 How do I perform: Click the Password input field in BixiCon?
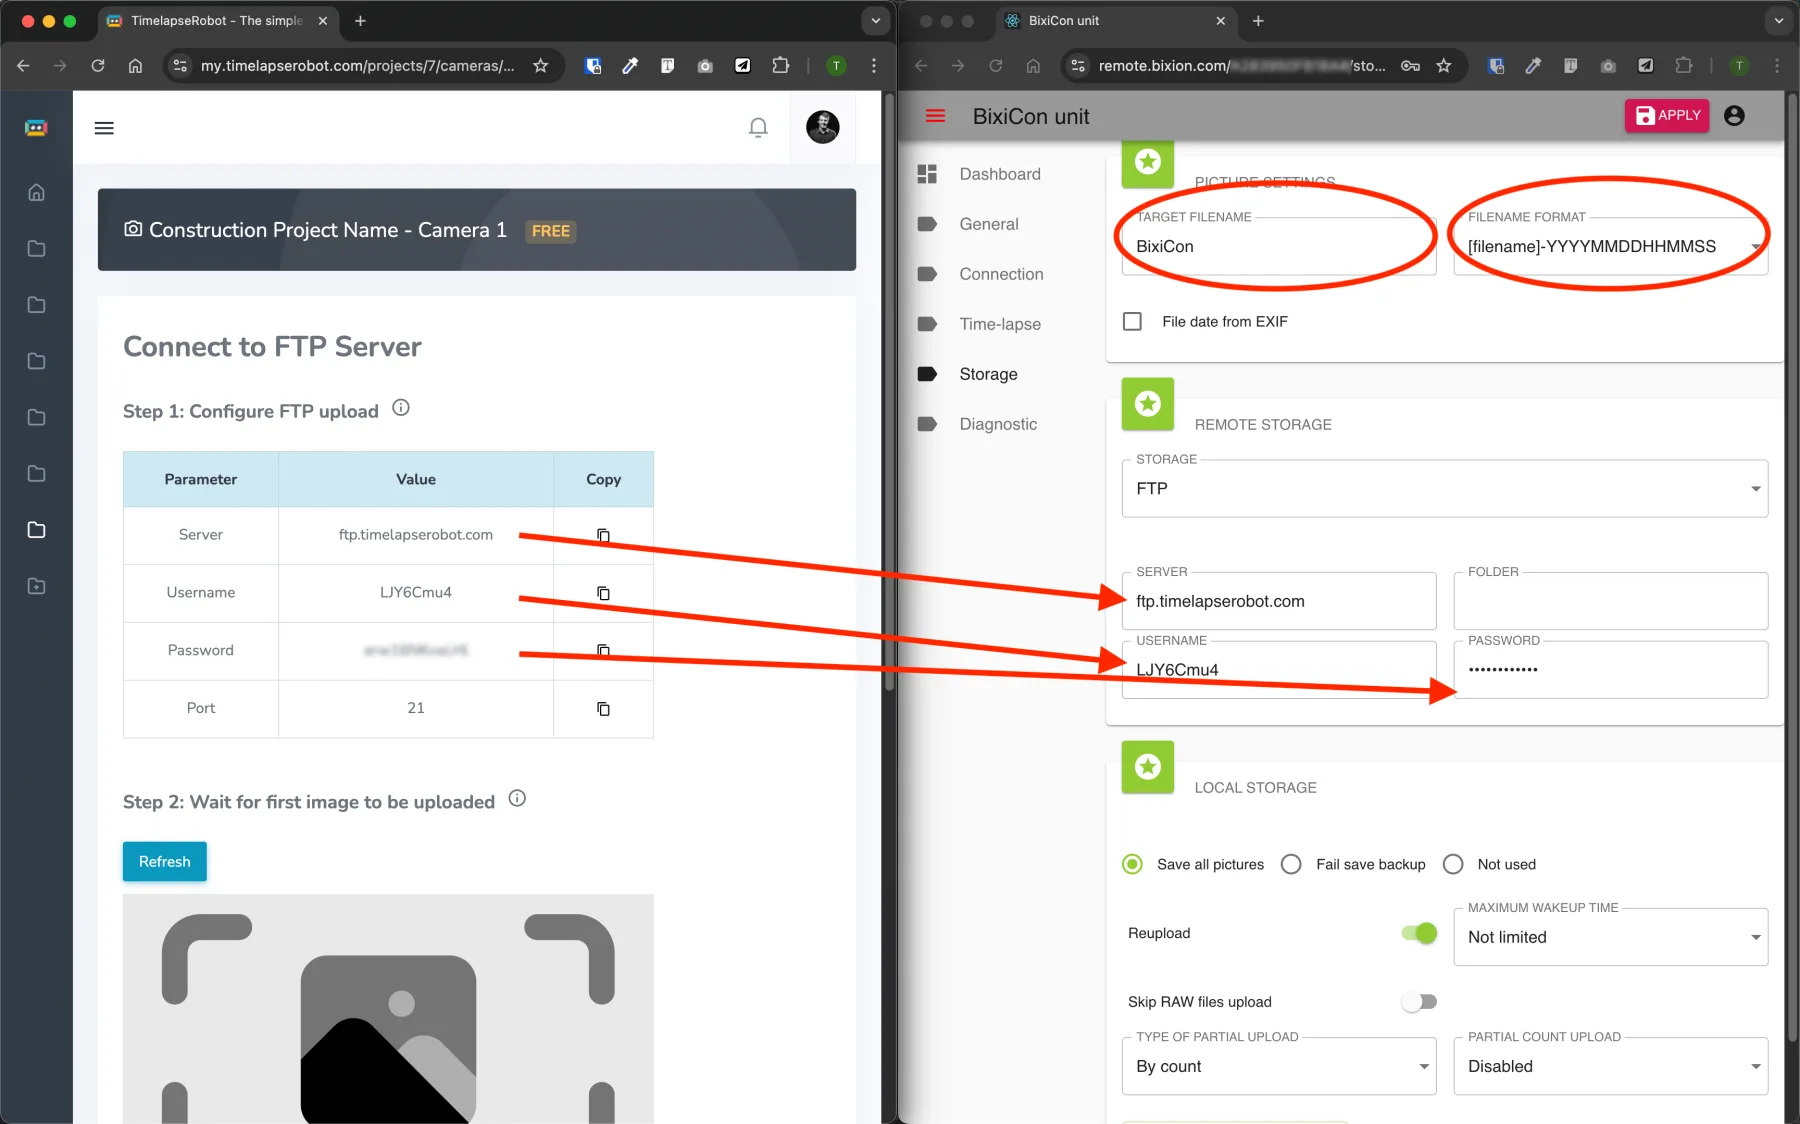coord(1610,669)
